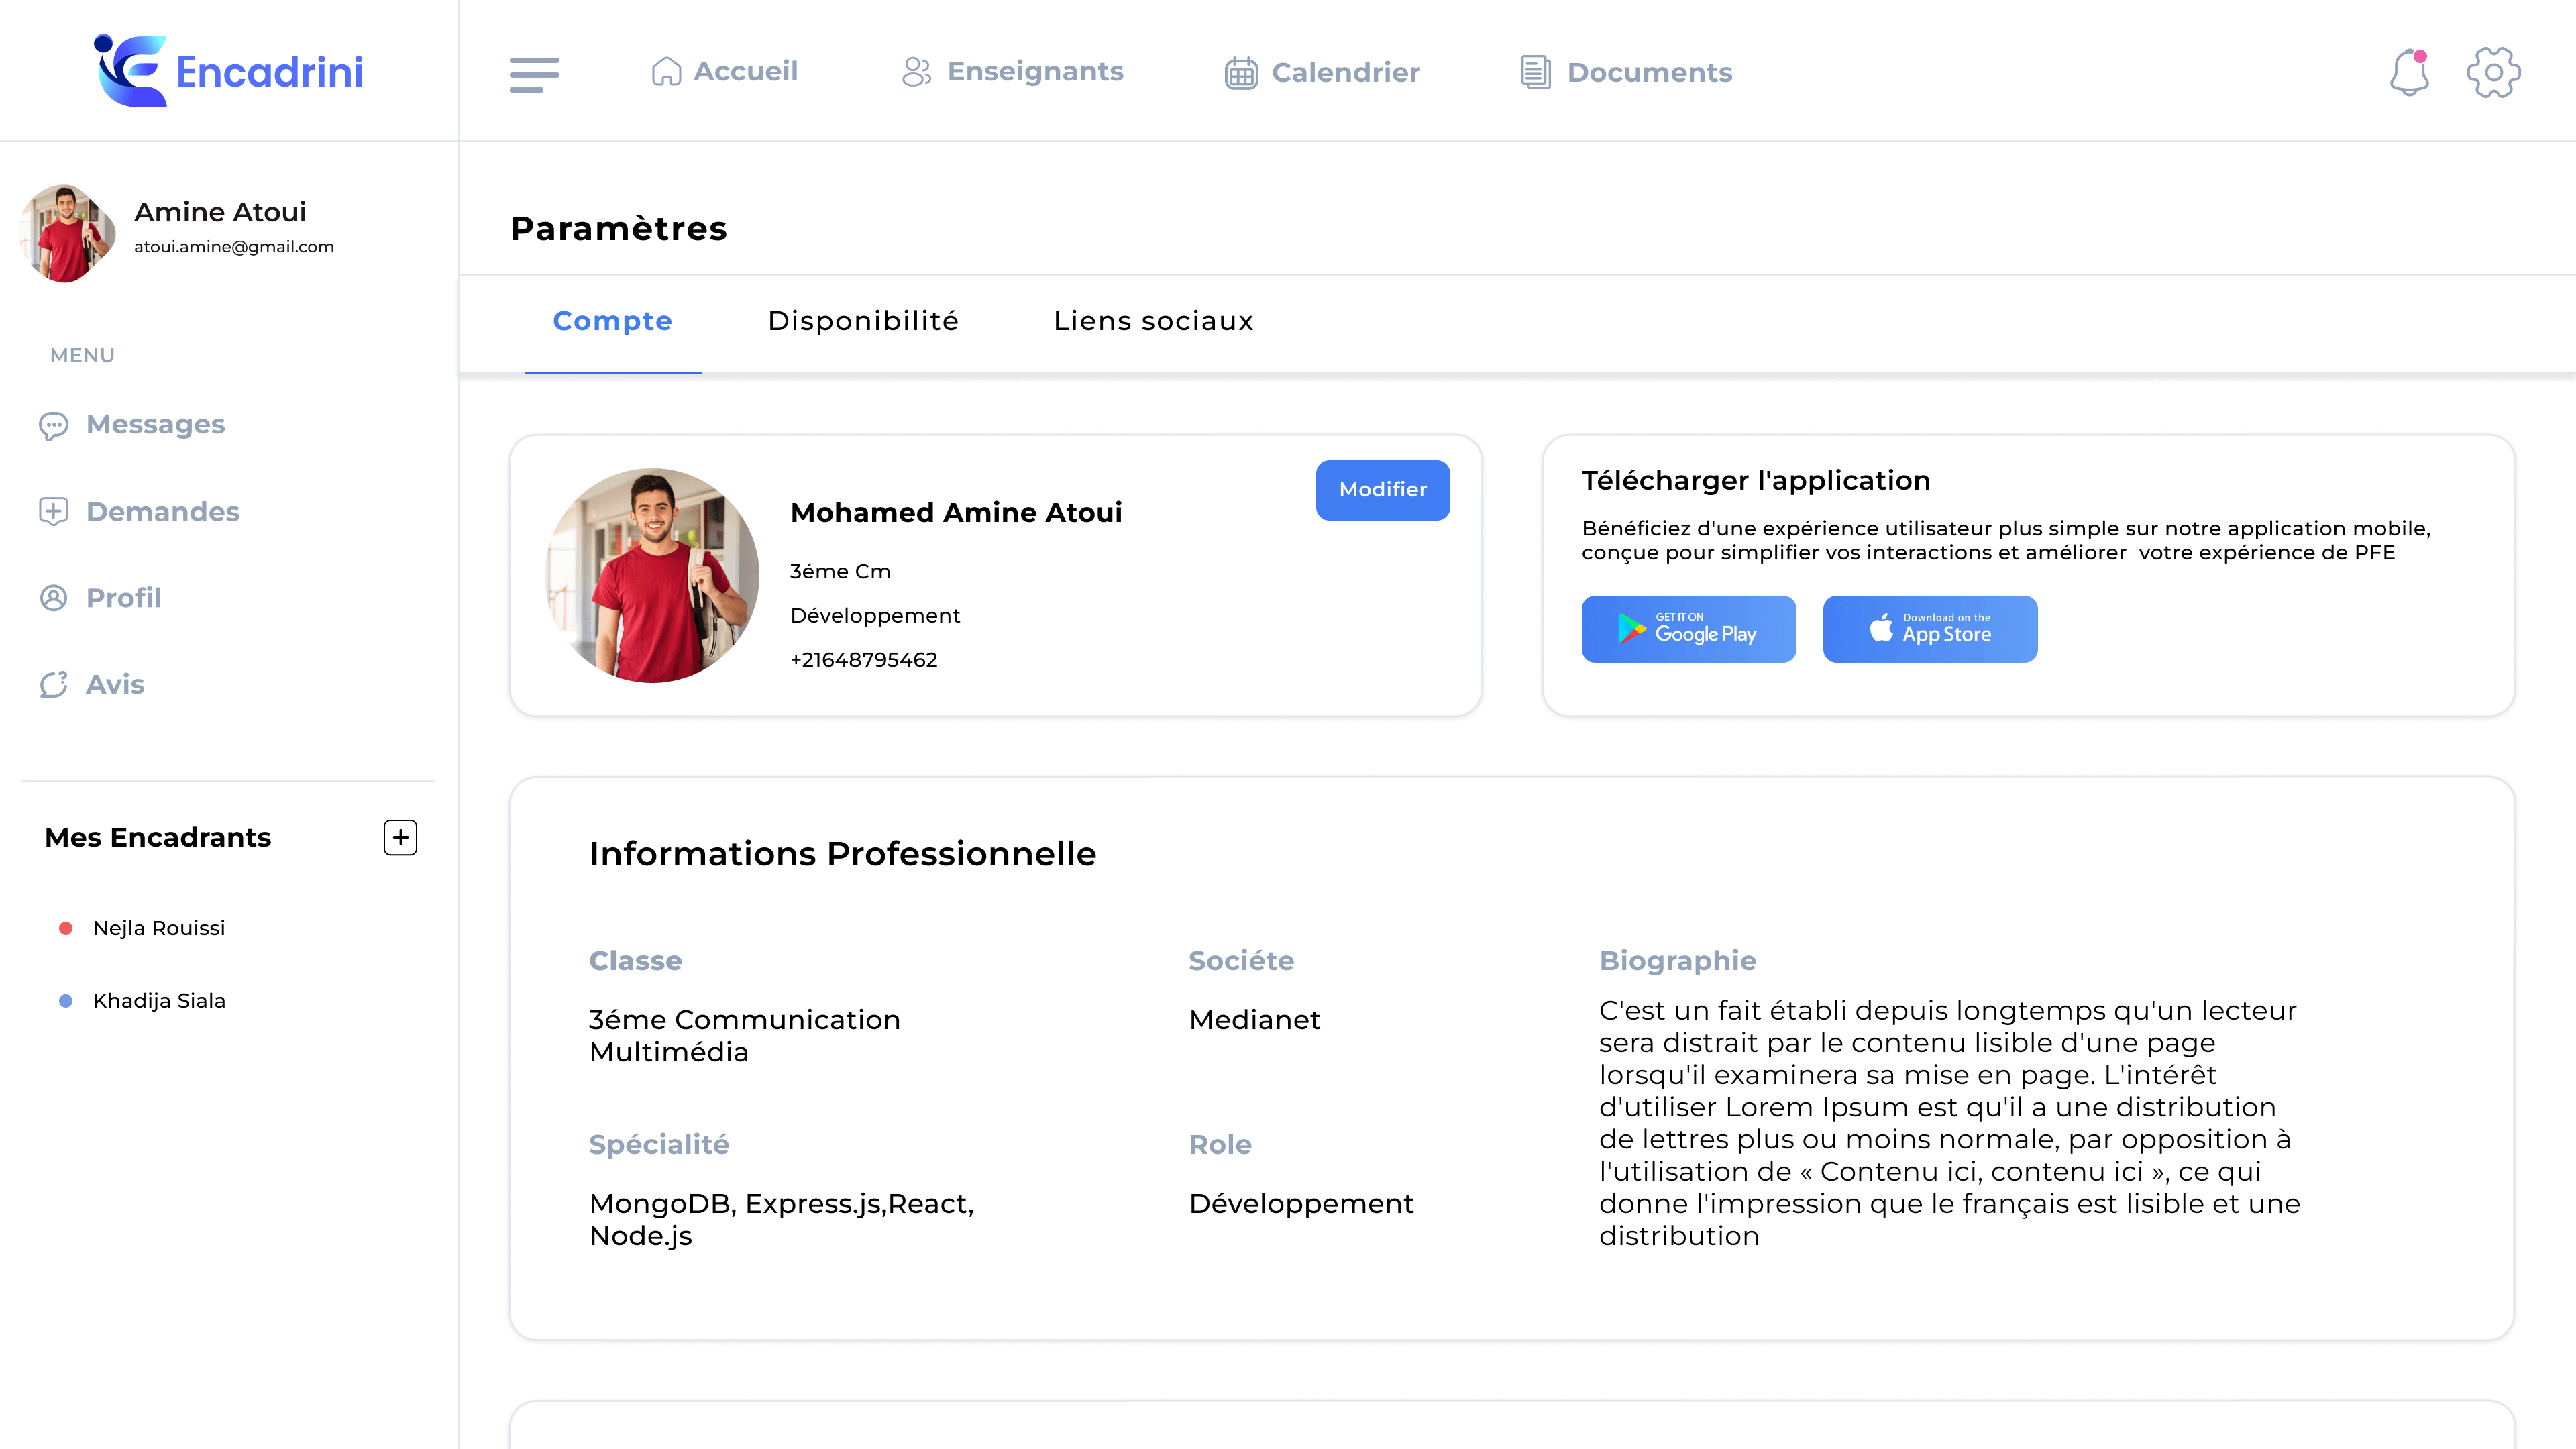Click Télécharger l'application heading
This screenshot has height=1449, width=2576.
(1755, 481)
